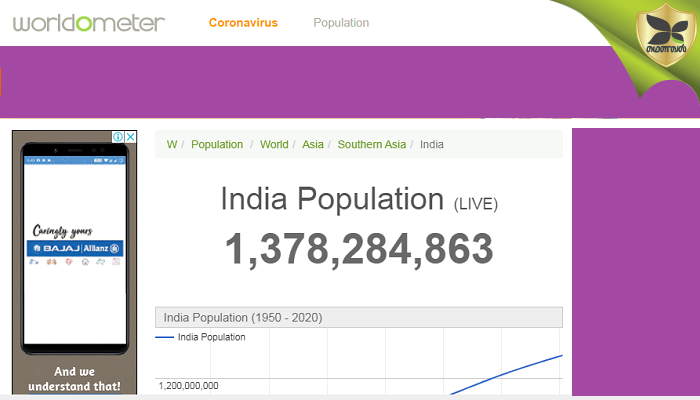
Task: Open the Population breadcrumb link
Action: pyautogui.click(x=217, y=144)
